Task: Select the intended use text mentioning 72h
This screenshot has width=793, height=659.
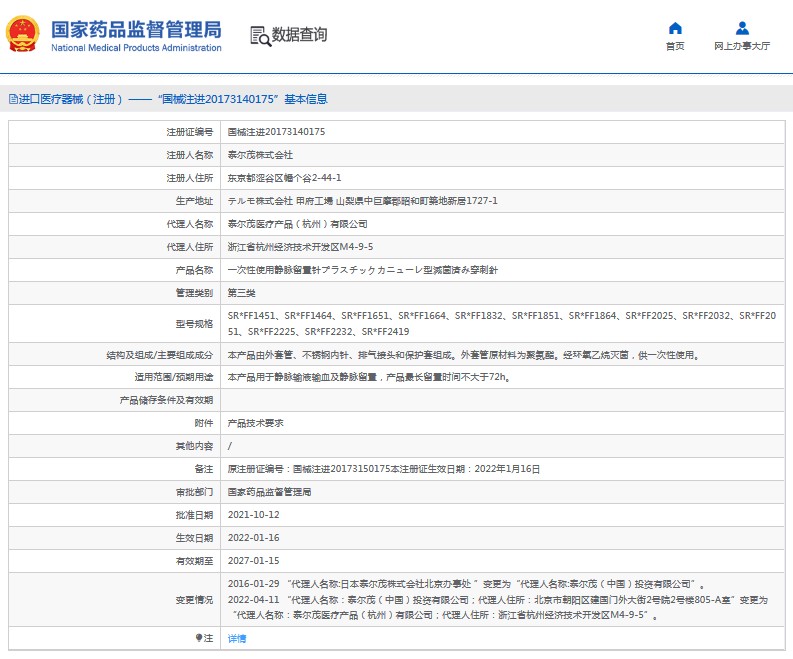Action: click(x=369, y=377)
